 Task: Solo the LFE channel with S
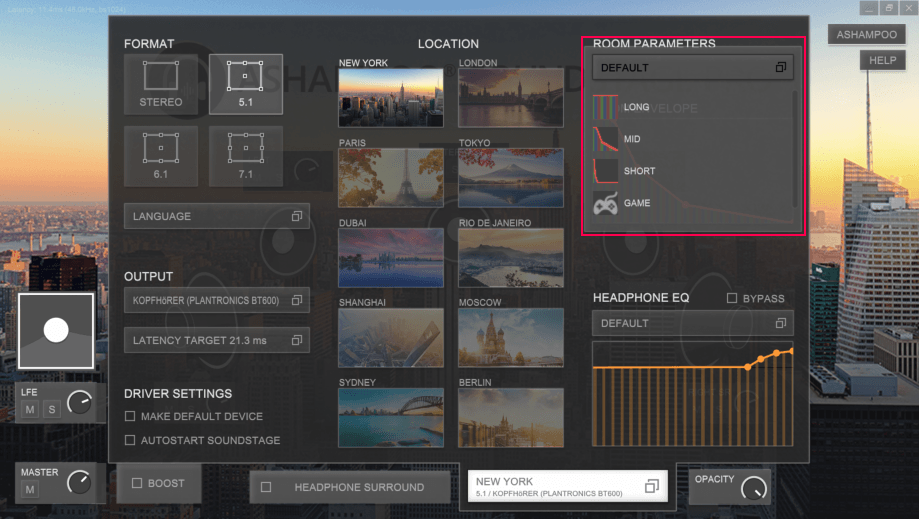click(x=52, y=409)
